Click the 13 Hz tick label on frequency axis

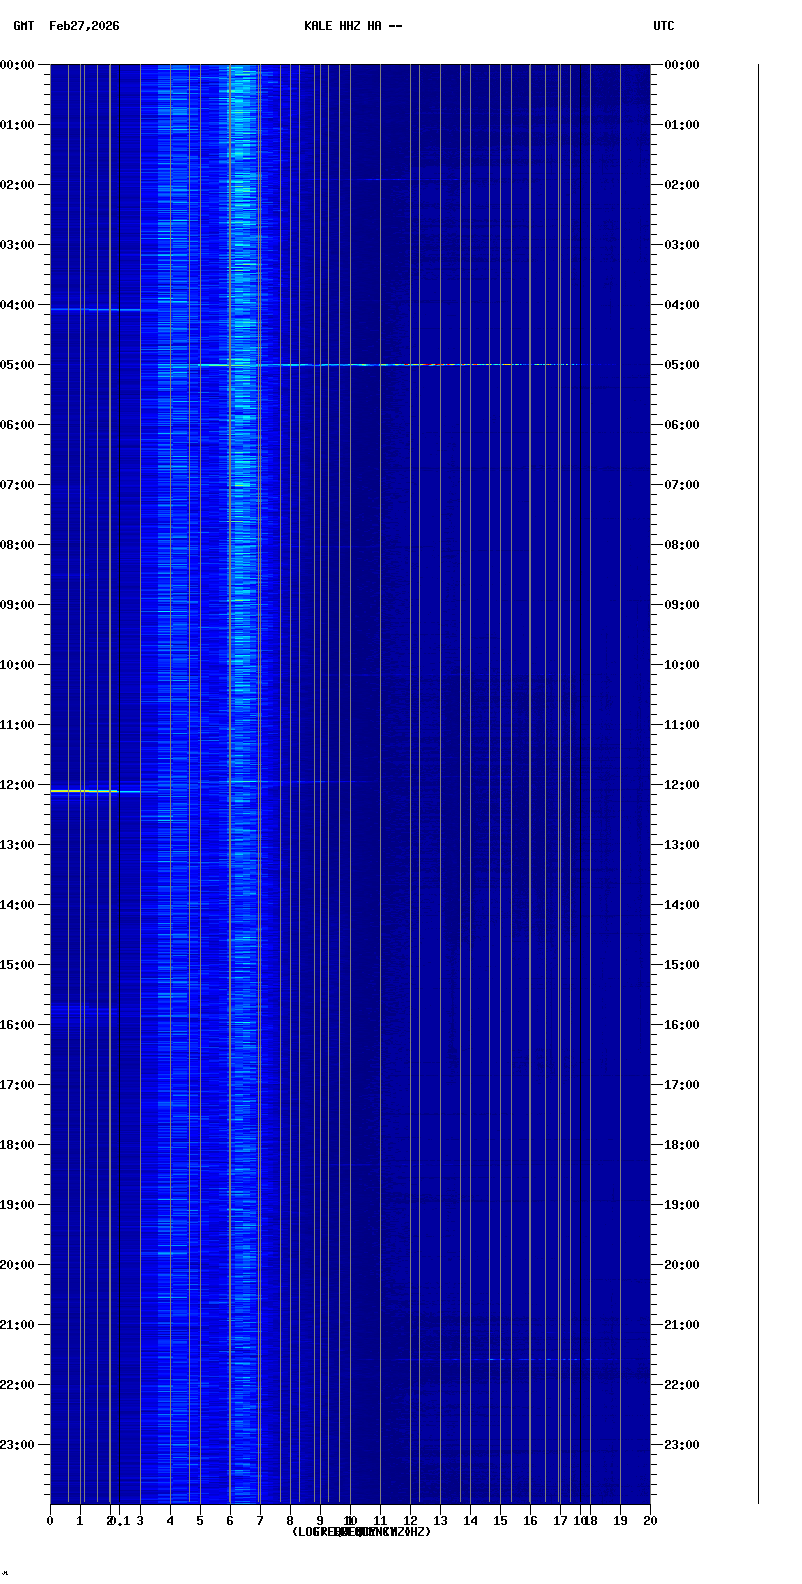(440, 1521)
